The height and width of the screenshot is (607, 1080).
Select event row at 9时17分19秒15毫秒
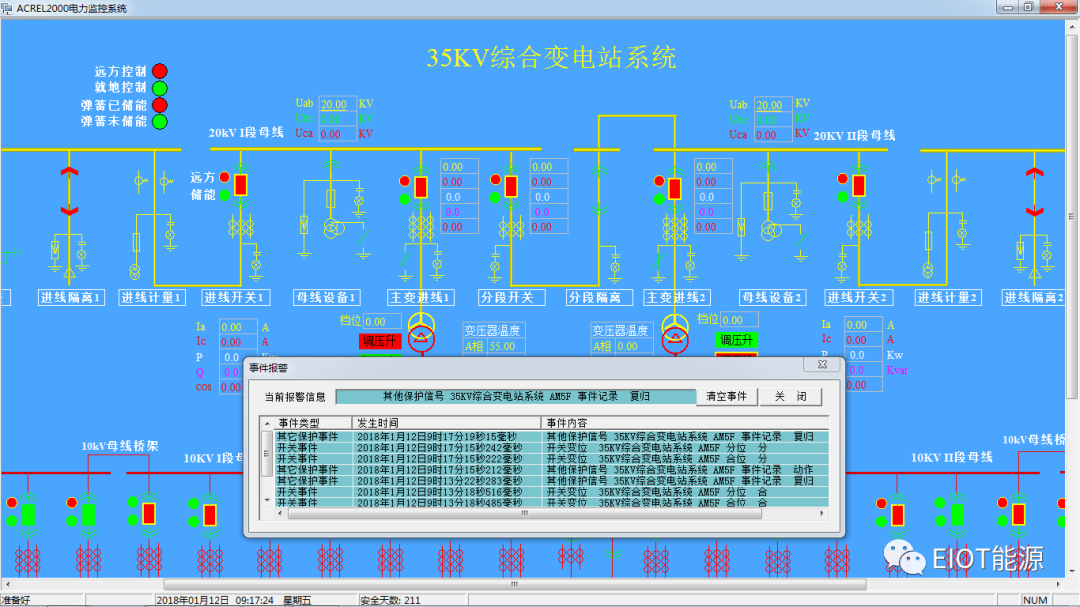[551, 437]
